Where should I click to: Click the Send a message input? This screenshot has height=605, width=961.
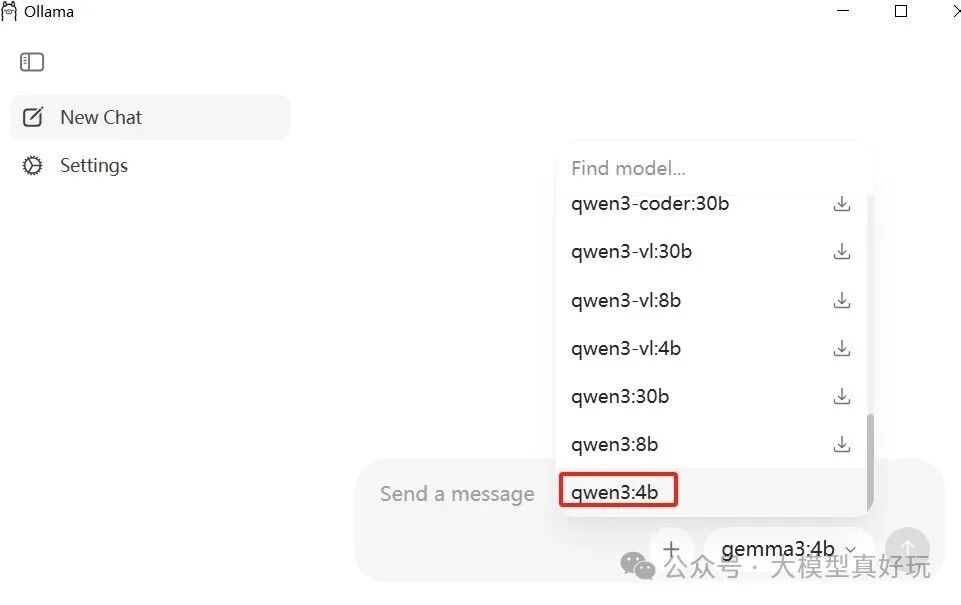tap(457, 493)
